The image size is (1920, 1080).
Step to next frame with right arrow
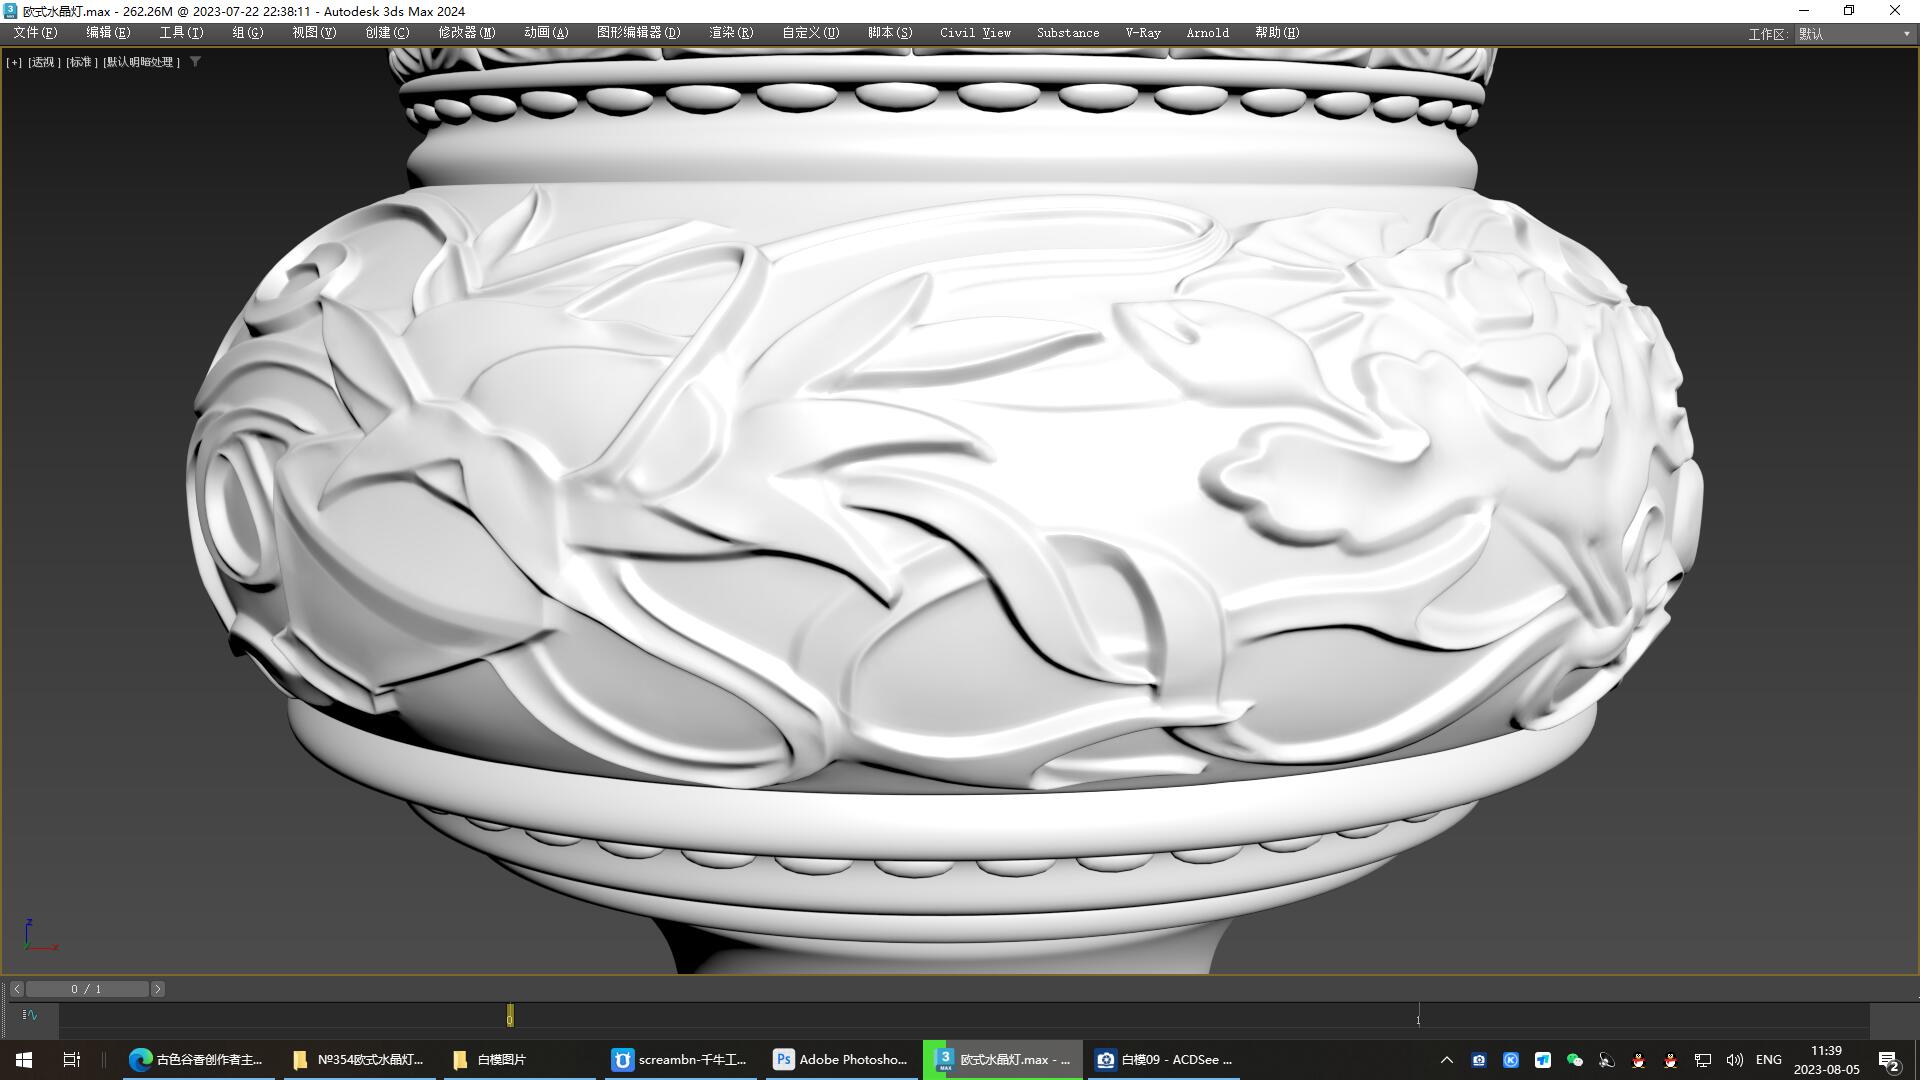coord(157,989)
